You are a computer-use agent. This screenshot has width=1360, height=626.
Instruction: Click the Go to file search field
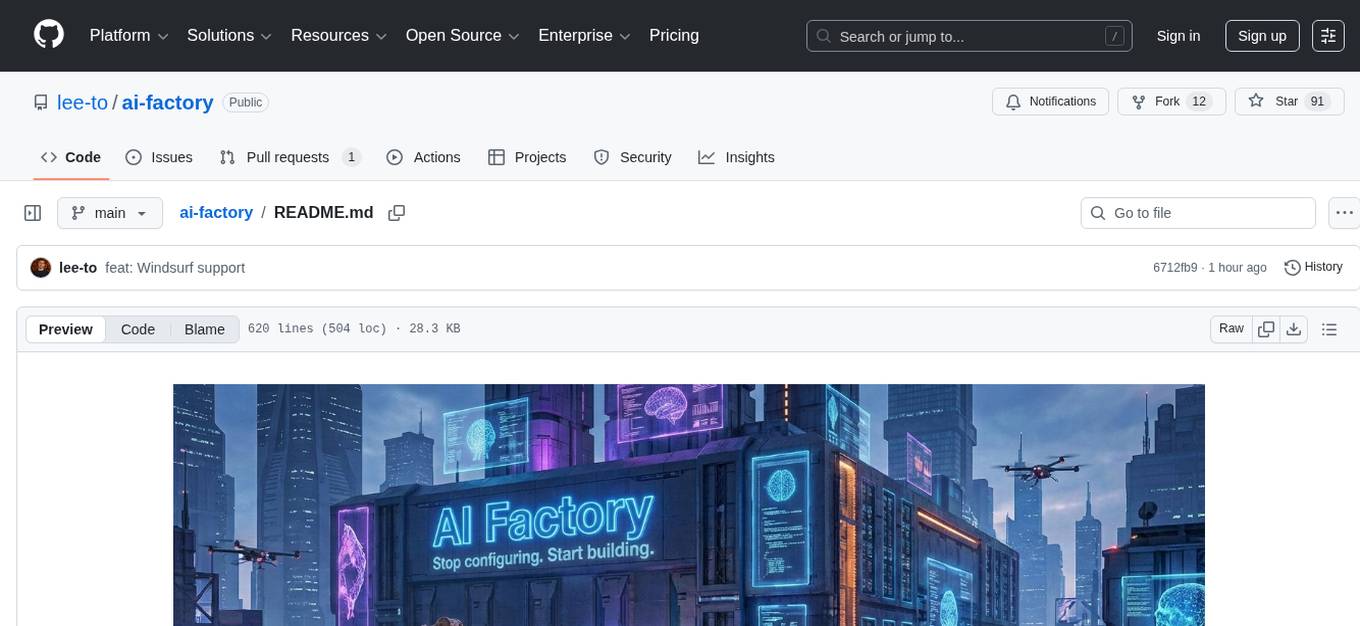click(1197, 212)
